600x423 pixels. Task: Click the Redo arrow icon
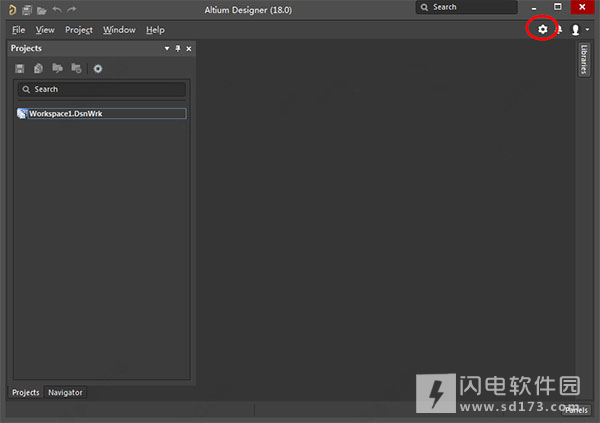(72, 10)
